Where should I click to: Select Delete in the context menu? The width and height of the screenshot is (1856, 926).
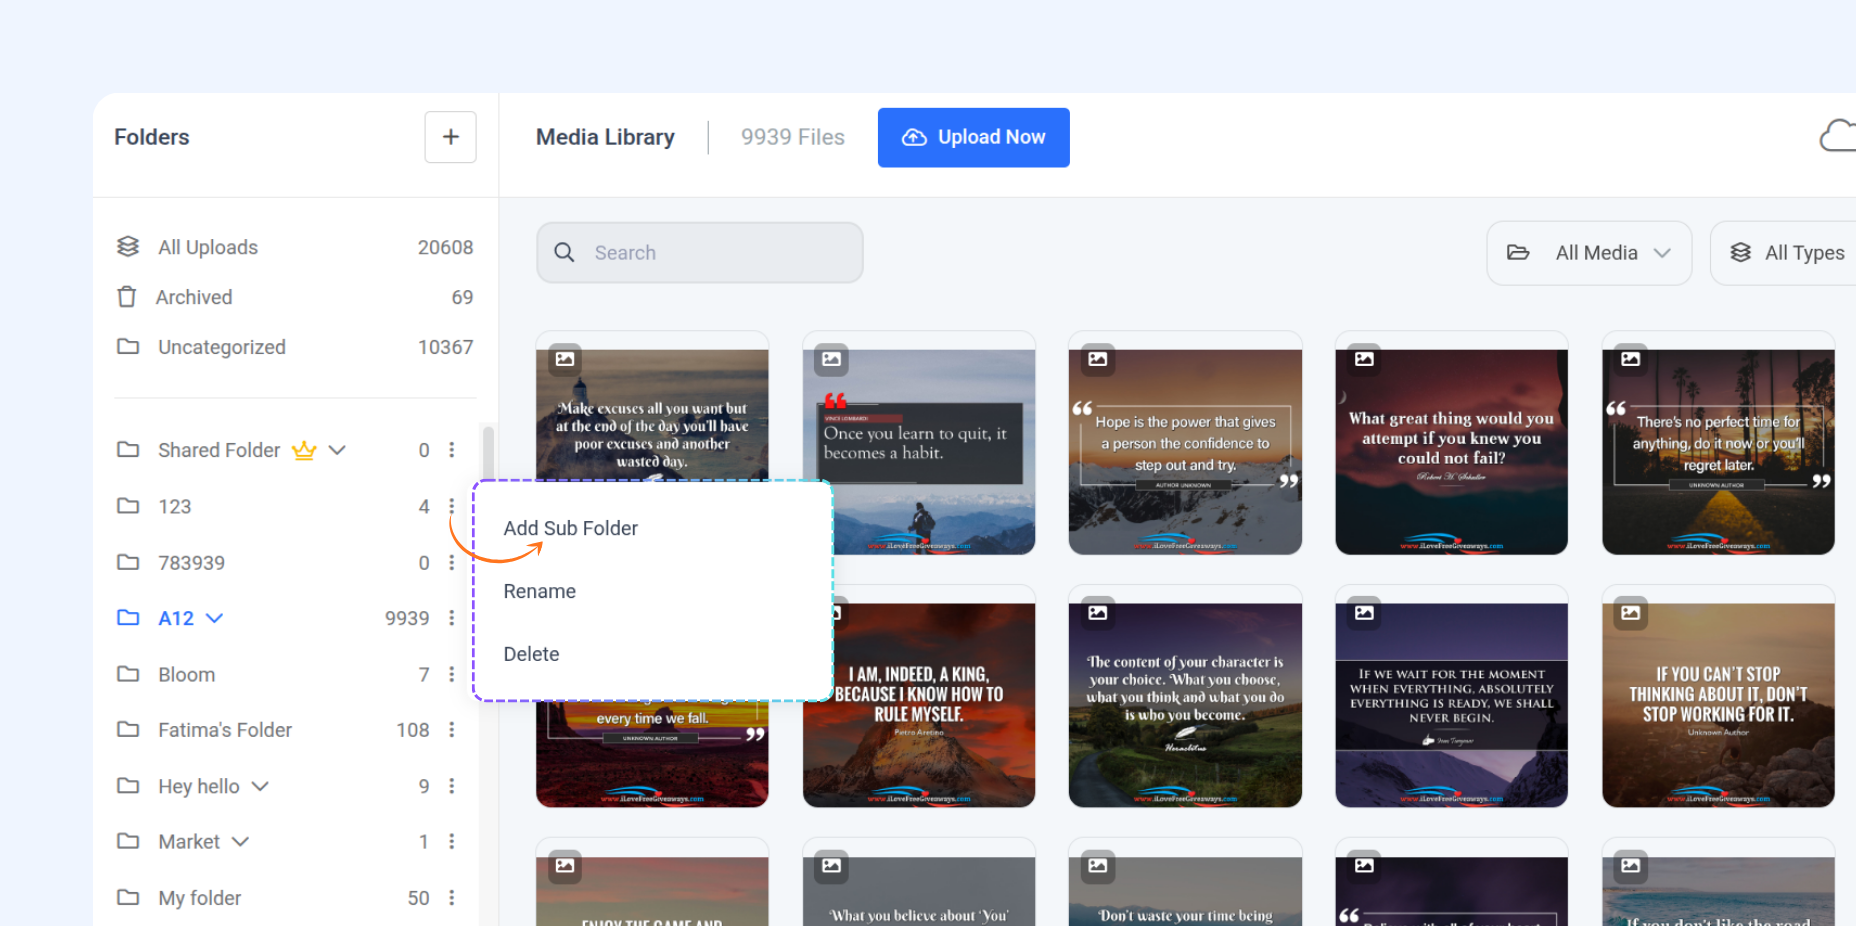[x=531, y=654]
